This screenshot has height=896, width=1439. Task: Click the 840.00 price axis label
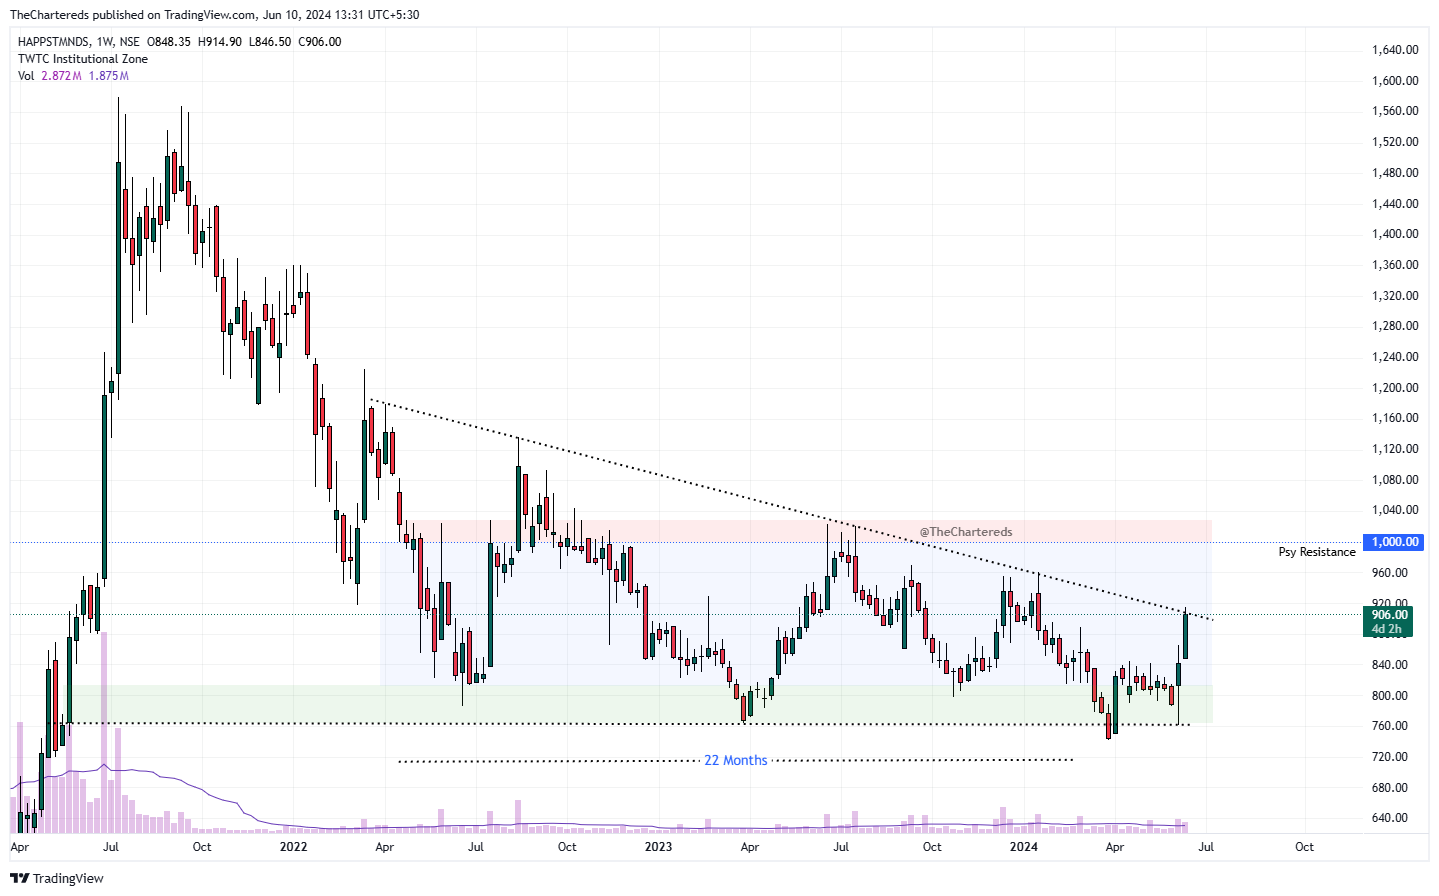click(x=1390, y=665)
